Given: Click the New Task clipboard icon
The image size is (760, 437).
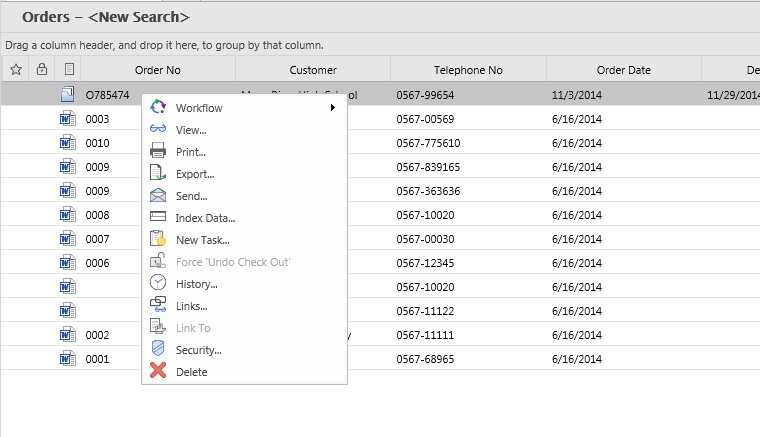Looking at the screenshot, I should click(x=158, y=239).
